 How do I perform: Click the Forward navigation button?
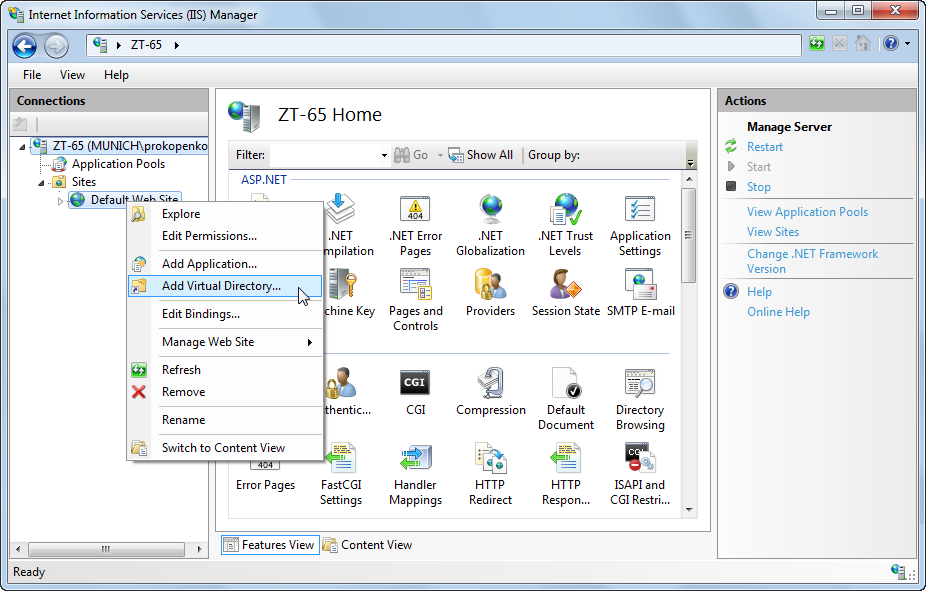(x=56, y=46)
